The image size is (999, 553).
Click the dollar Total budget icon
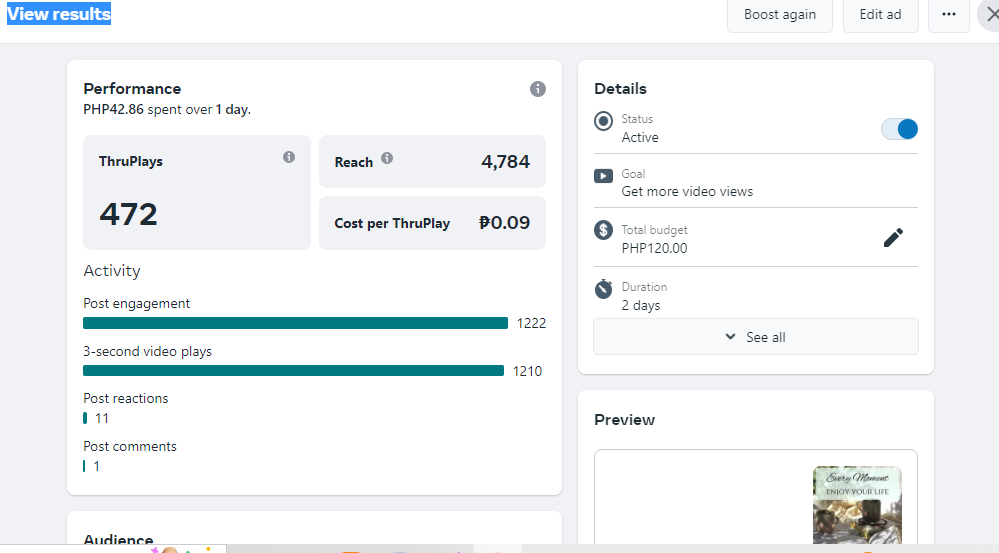(603, 230)
